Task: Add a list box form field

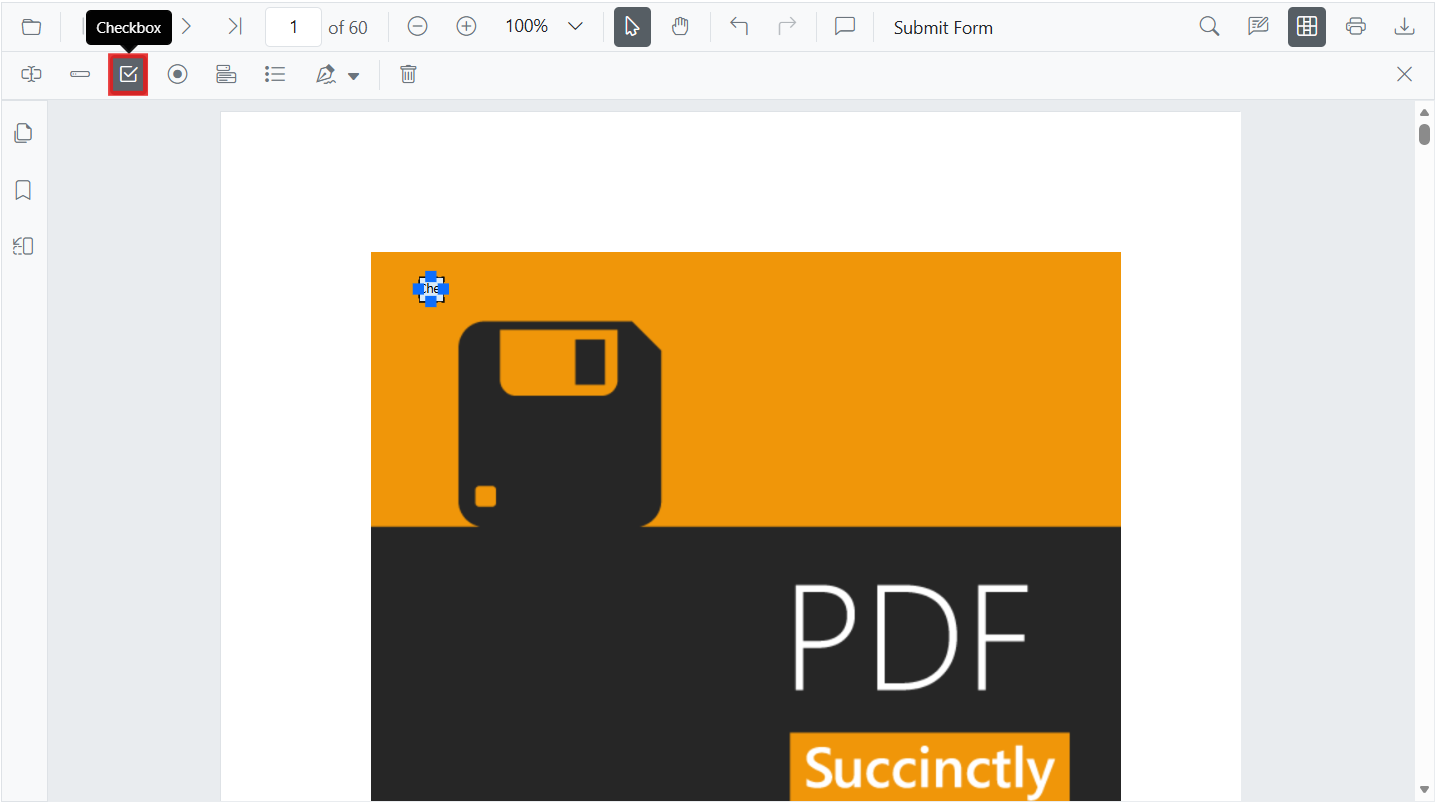Action: click(x=275, y=75)
